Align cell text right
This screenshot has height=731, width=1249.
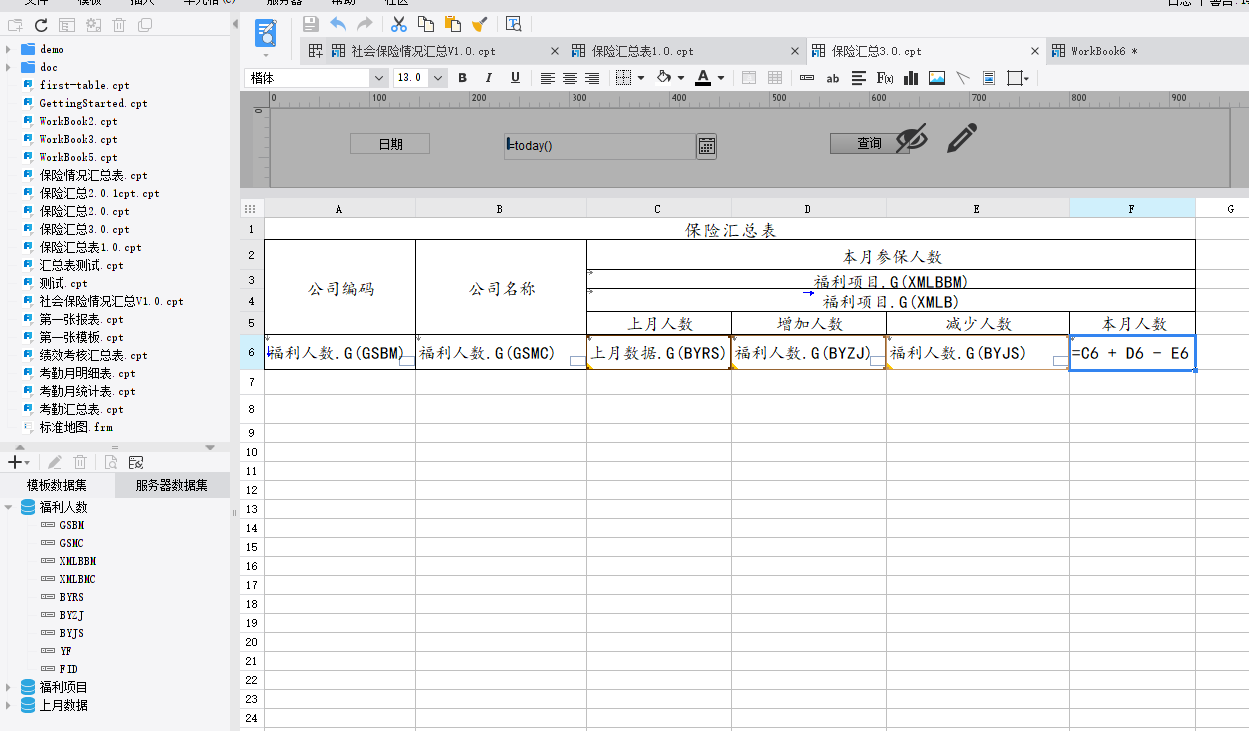click(x=592, y=78)
